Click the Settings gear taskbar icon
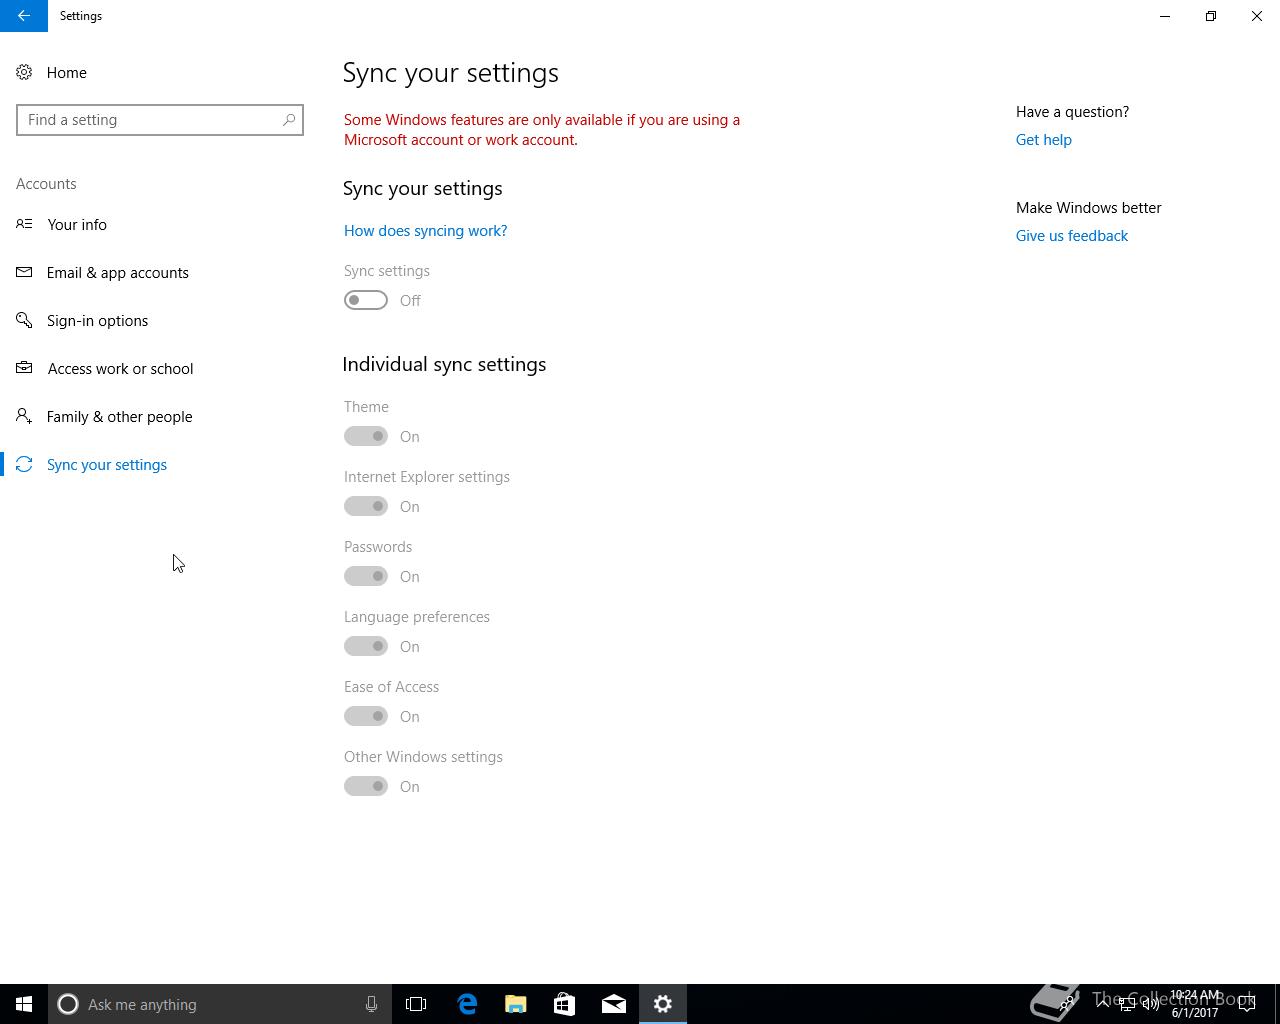Image resolution: width=1280 pixels, height=1024 pixels. [663, 1004]
